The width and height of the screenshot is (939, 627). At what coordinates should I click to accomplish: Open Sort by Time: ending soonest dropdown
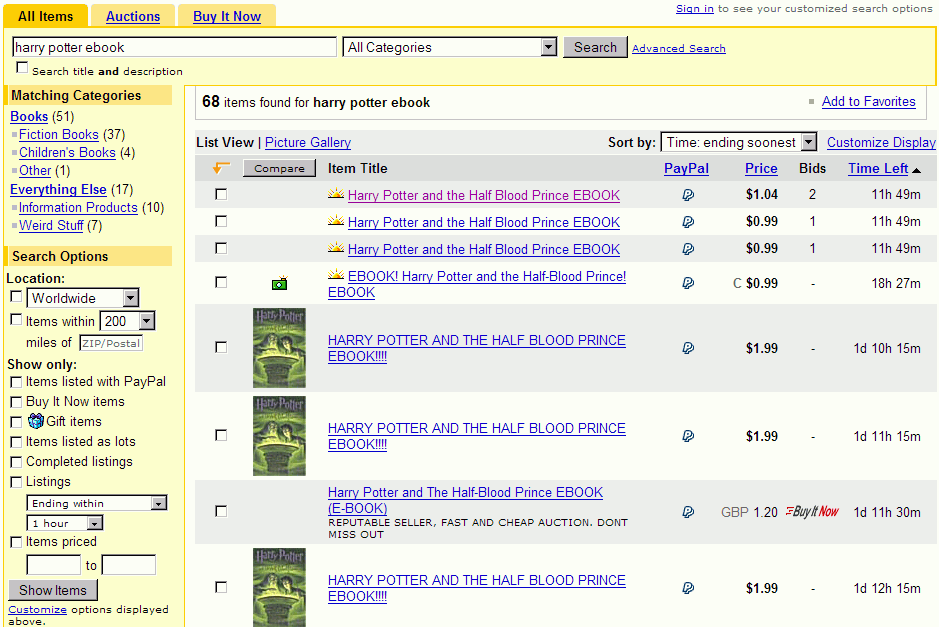738,142
